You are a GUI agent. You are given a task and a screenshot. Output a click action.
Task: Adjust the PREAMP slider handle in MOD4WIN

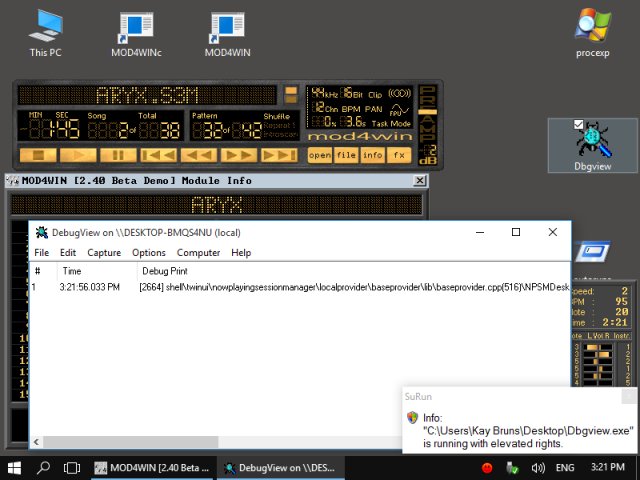click(x=428, y=111)
